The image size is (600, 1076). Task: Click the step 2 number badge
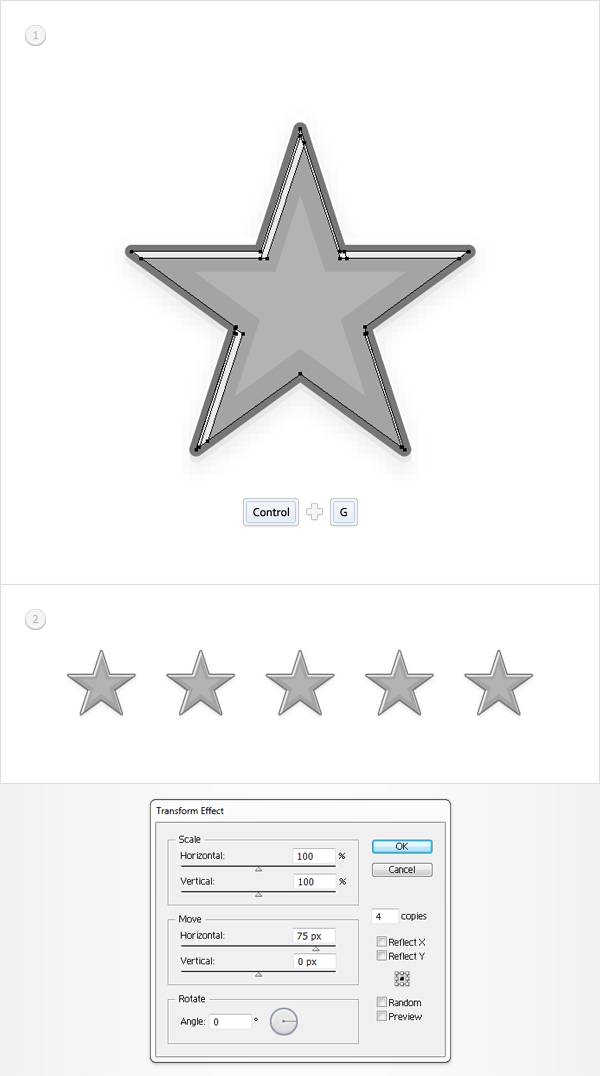click(36, 619)
